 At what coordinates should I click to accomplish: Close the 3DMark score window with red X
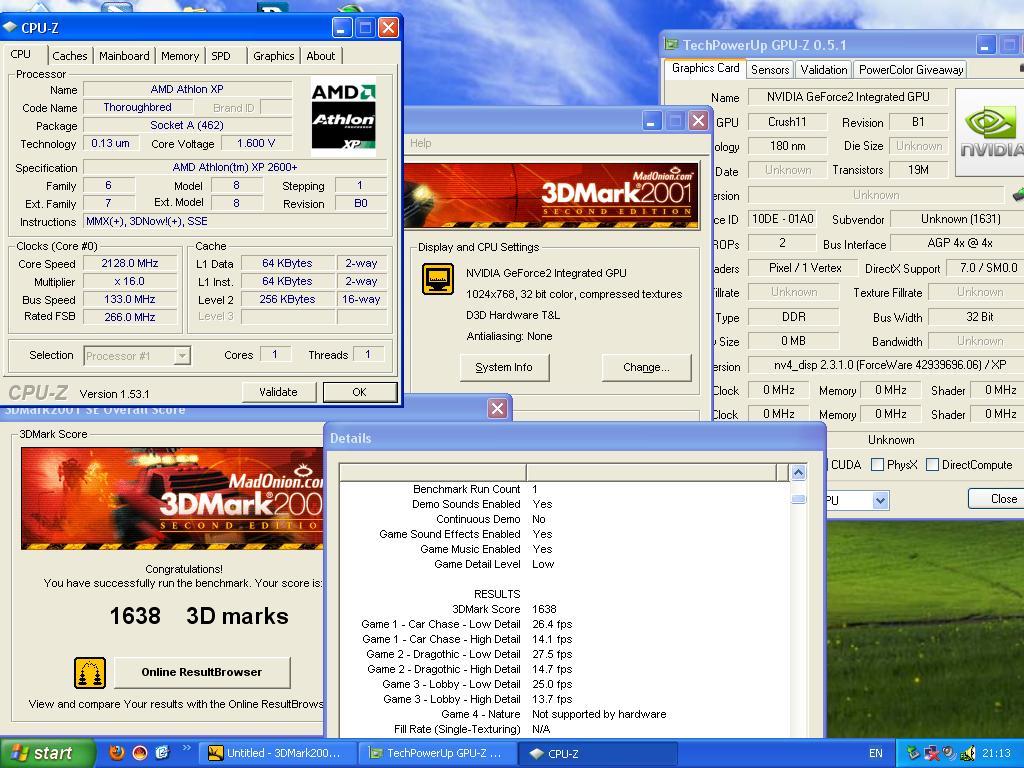point(497,408)
